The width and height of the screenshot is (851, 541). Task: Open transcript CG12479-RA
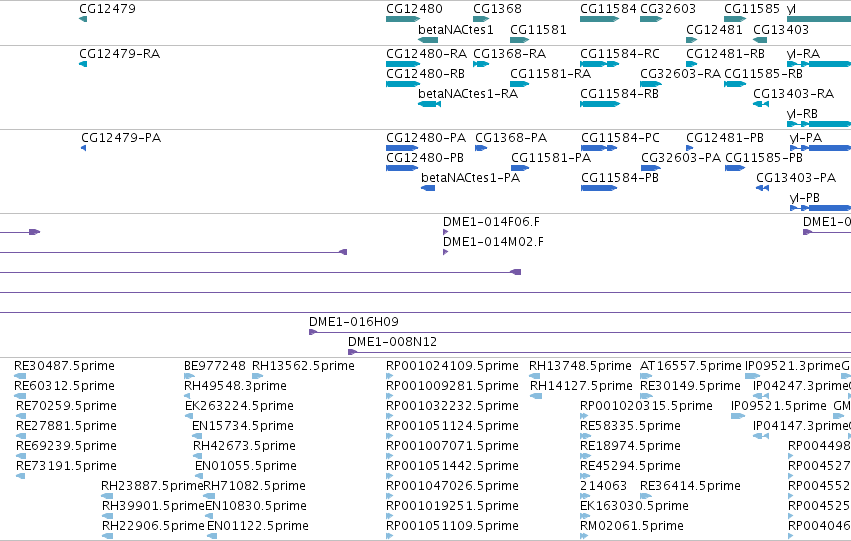119,54
